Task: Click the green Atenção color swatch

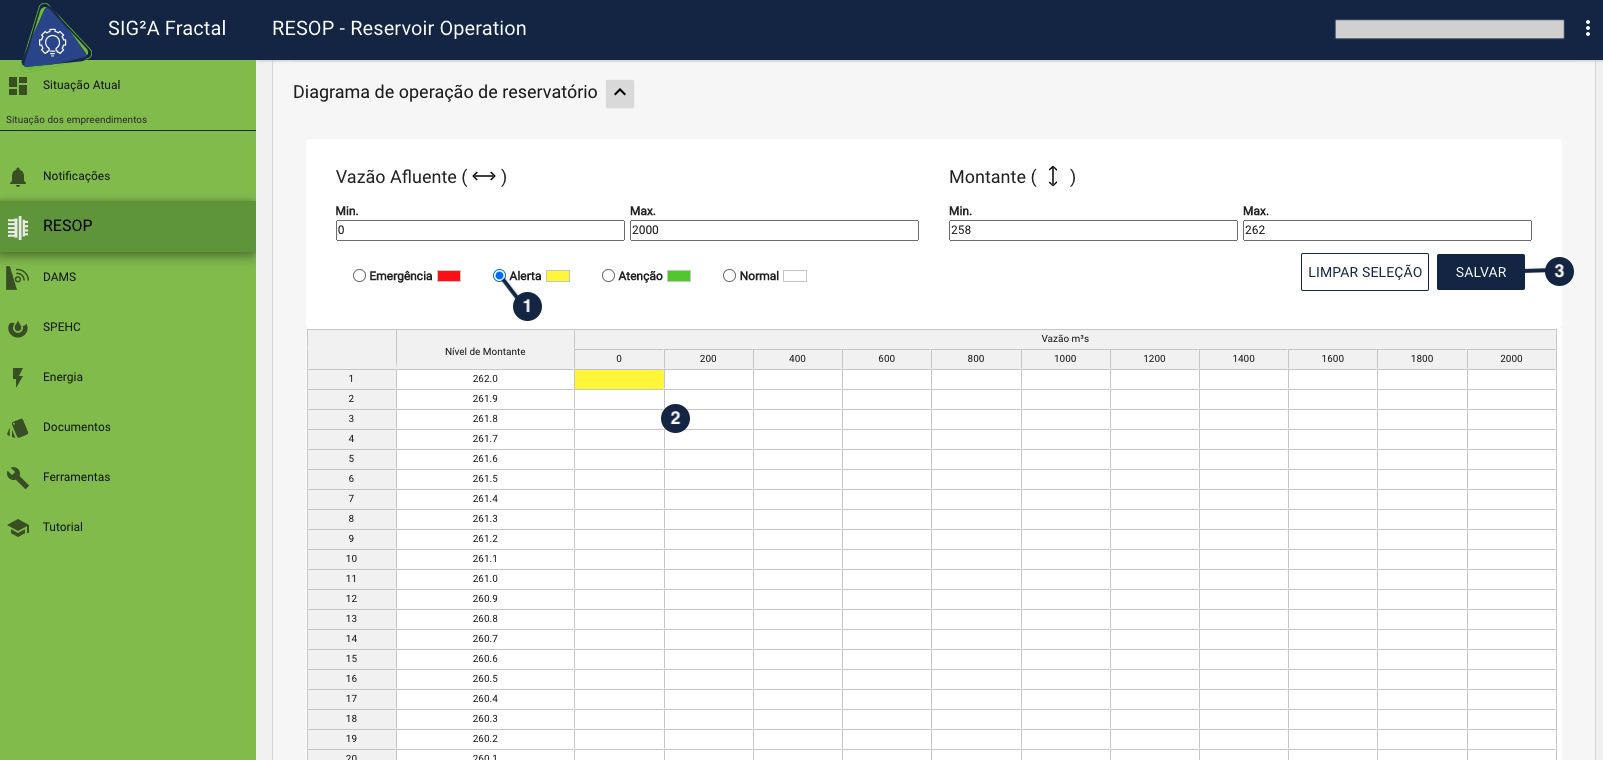Action: tap(679, 276)
